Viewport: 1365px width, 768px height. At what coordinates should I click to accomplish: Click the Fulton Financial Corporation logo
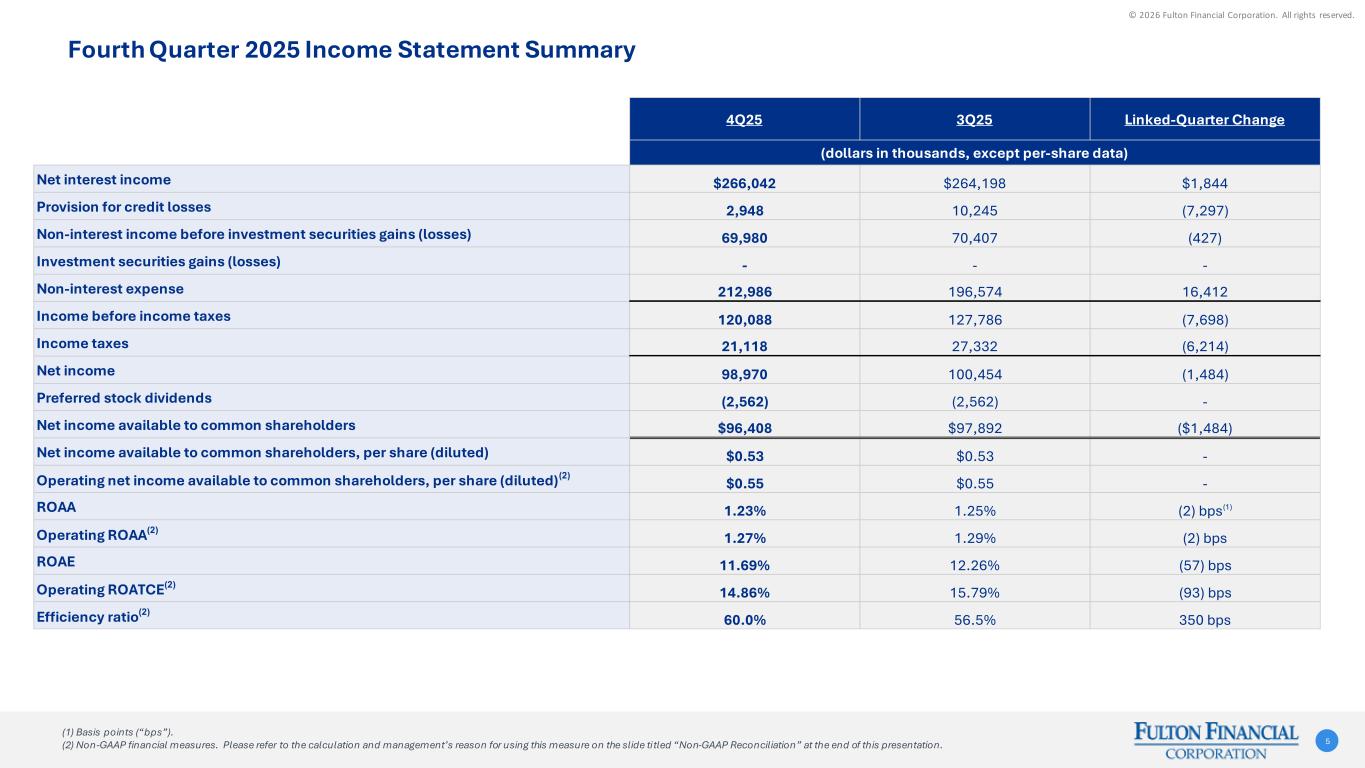[x=1215, y=740]
